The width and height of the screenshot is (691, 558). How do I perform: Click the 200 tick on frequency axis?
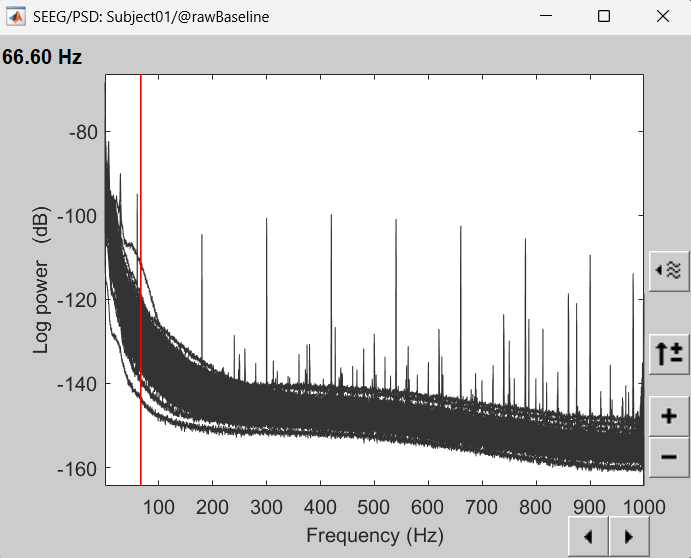click(x=212, y=507)
